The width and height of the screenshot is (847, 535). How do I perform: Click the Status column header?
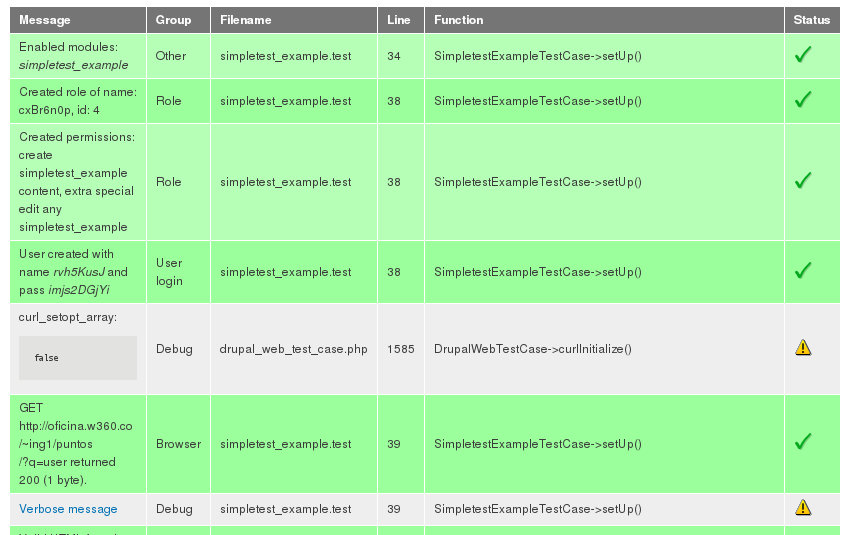coord(812,20)
